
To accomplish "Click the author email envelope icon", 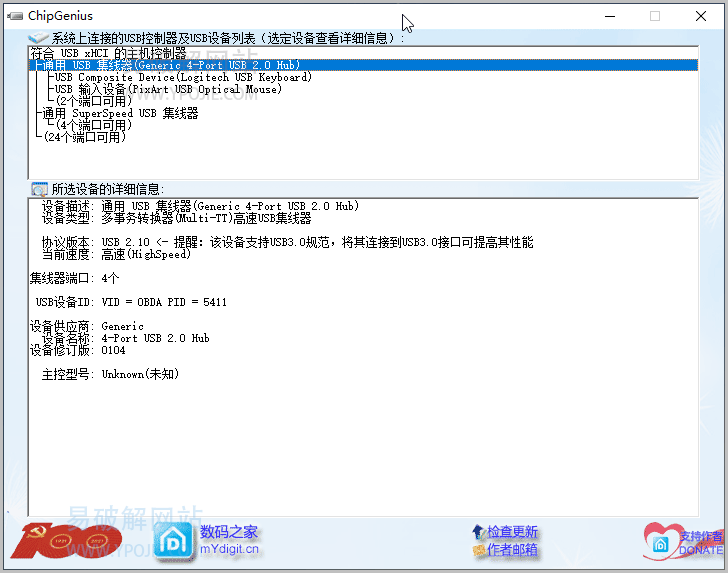I will point(478,550).
